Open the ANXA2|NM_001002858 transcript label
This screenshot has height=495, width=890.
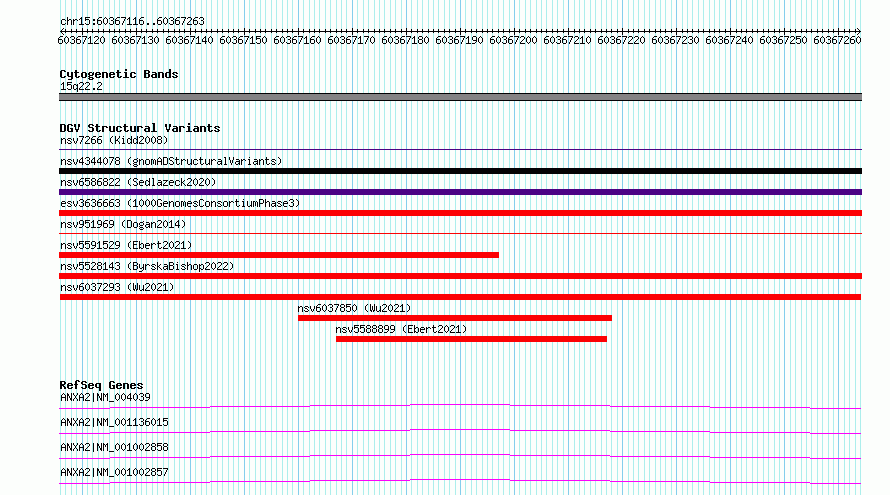pyautogui.click(x=114, y=447)
